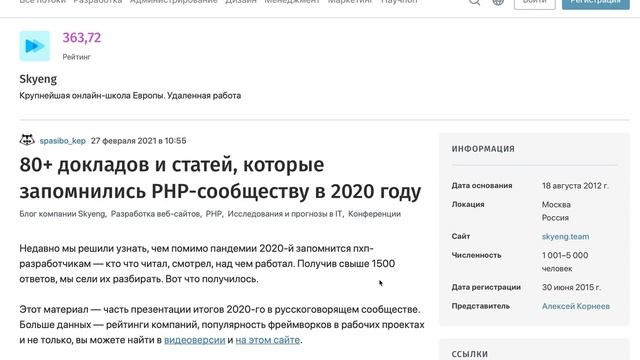Open the PHP hub link
640x360 pixels.
pyautogui.click(x=213, y=214)
